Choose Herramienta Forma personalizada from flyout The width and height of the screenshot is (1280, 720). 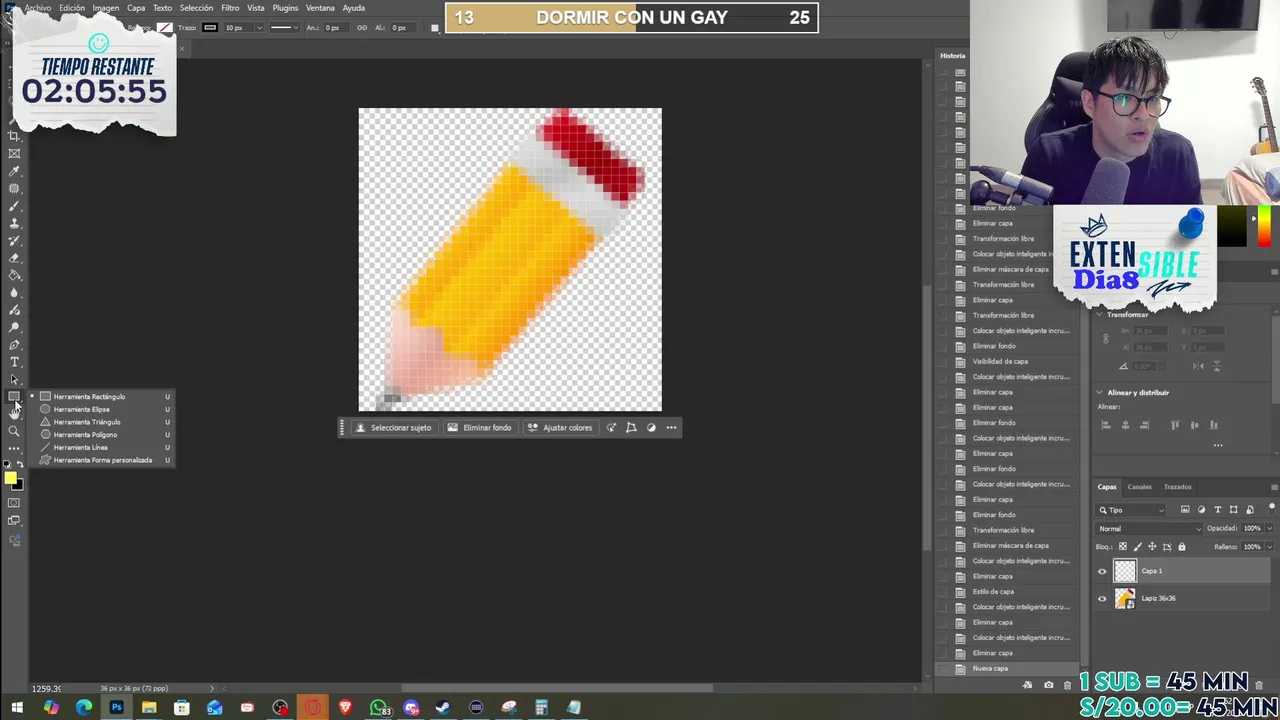102,460
